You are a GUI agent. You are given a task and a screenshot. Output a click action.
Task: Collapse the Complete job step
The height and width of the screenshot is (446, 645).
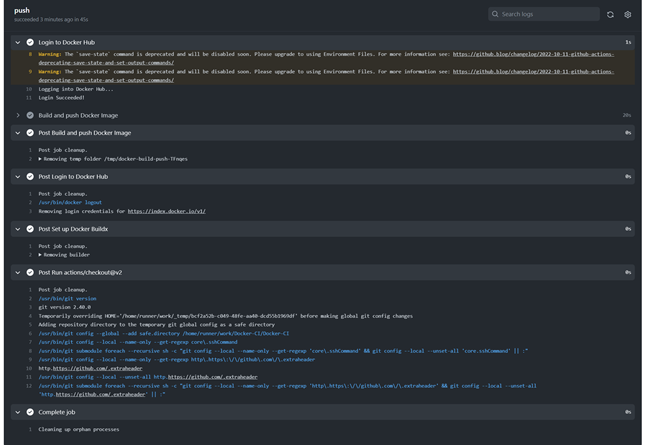(18, 412)
